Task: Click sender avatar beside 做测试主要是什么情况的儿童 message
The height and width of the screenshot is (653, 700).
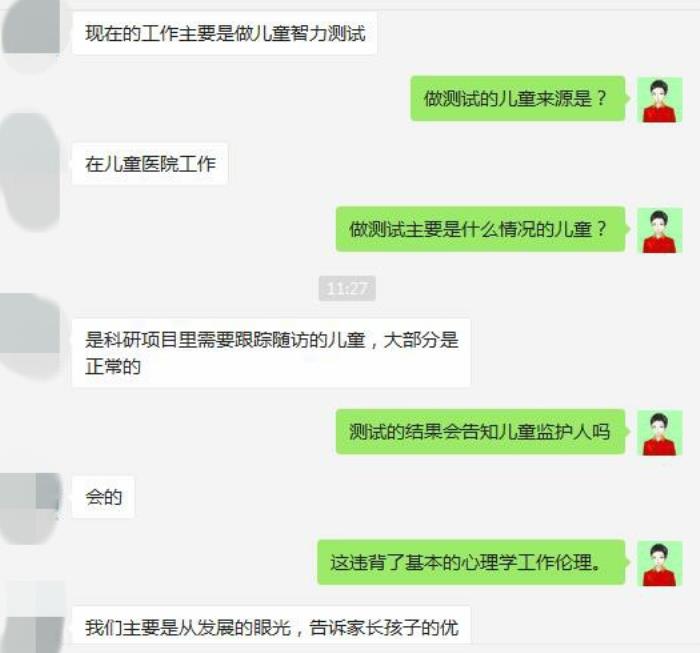Action: click(x=659, y=230)
